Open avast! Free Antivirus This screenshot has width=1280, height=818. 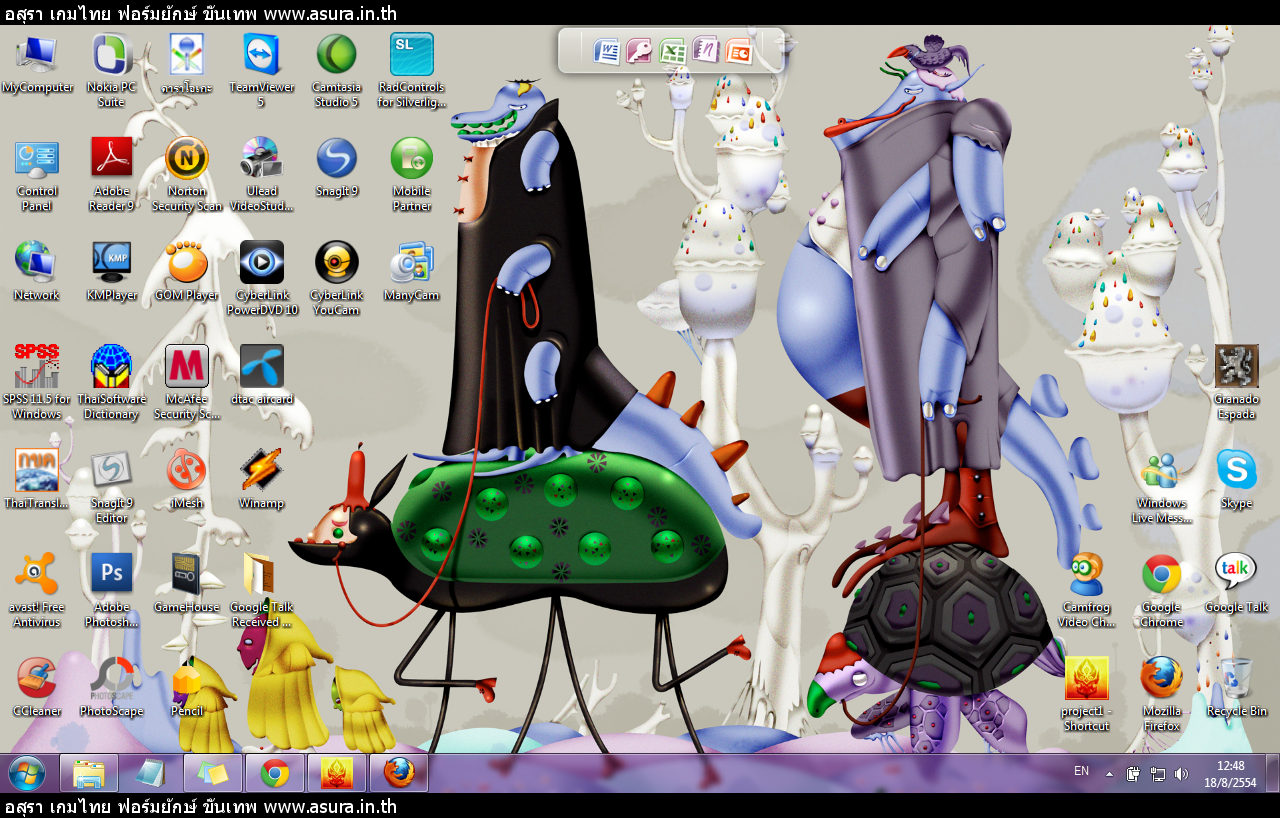37,591
